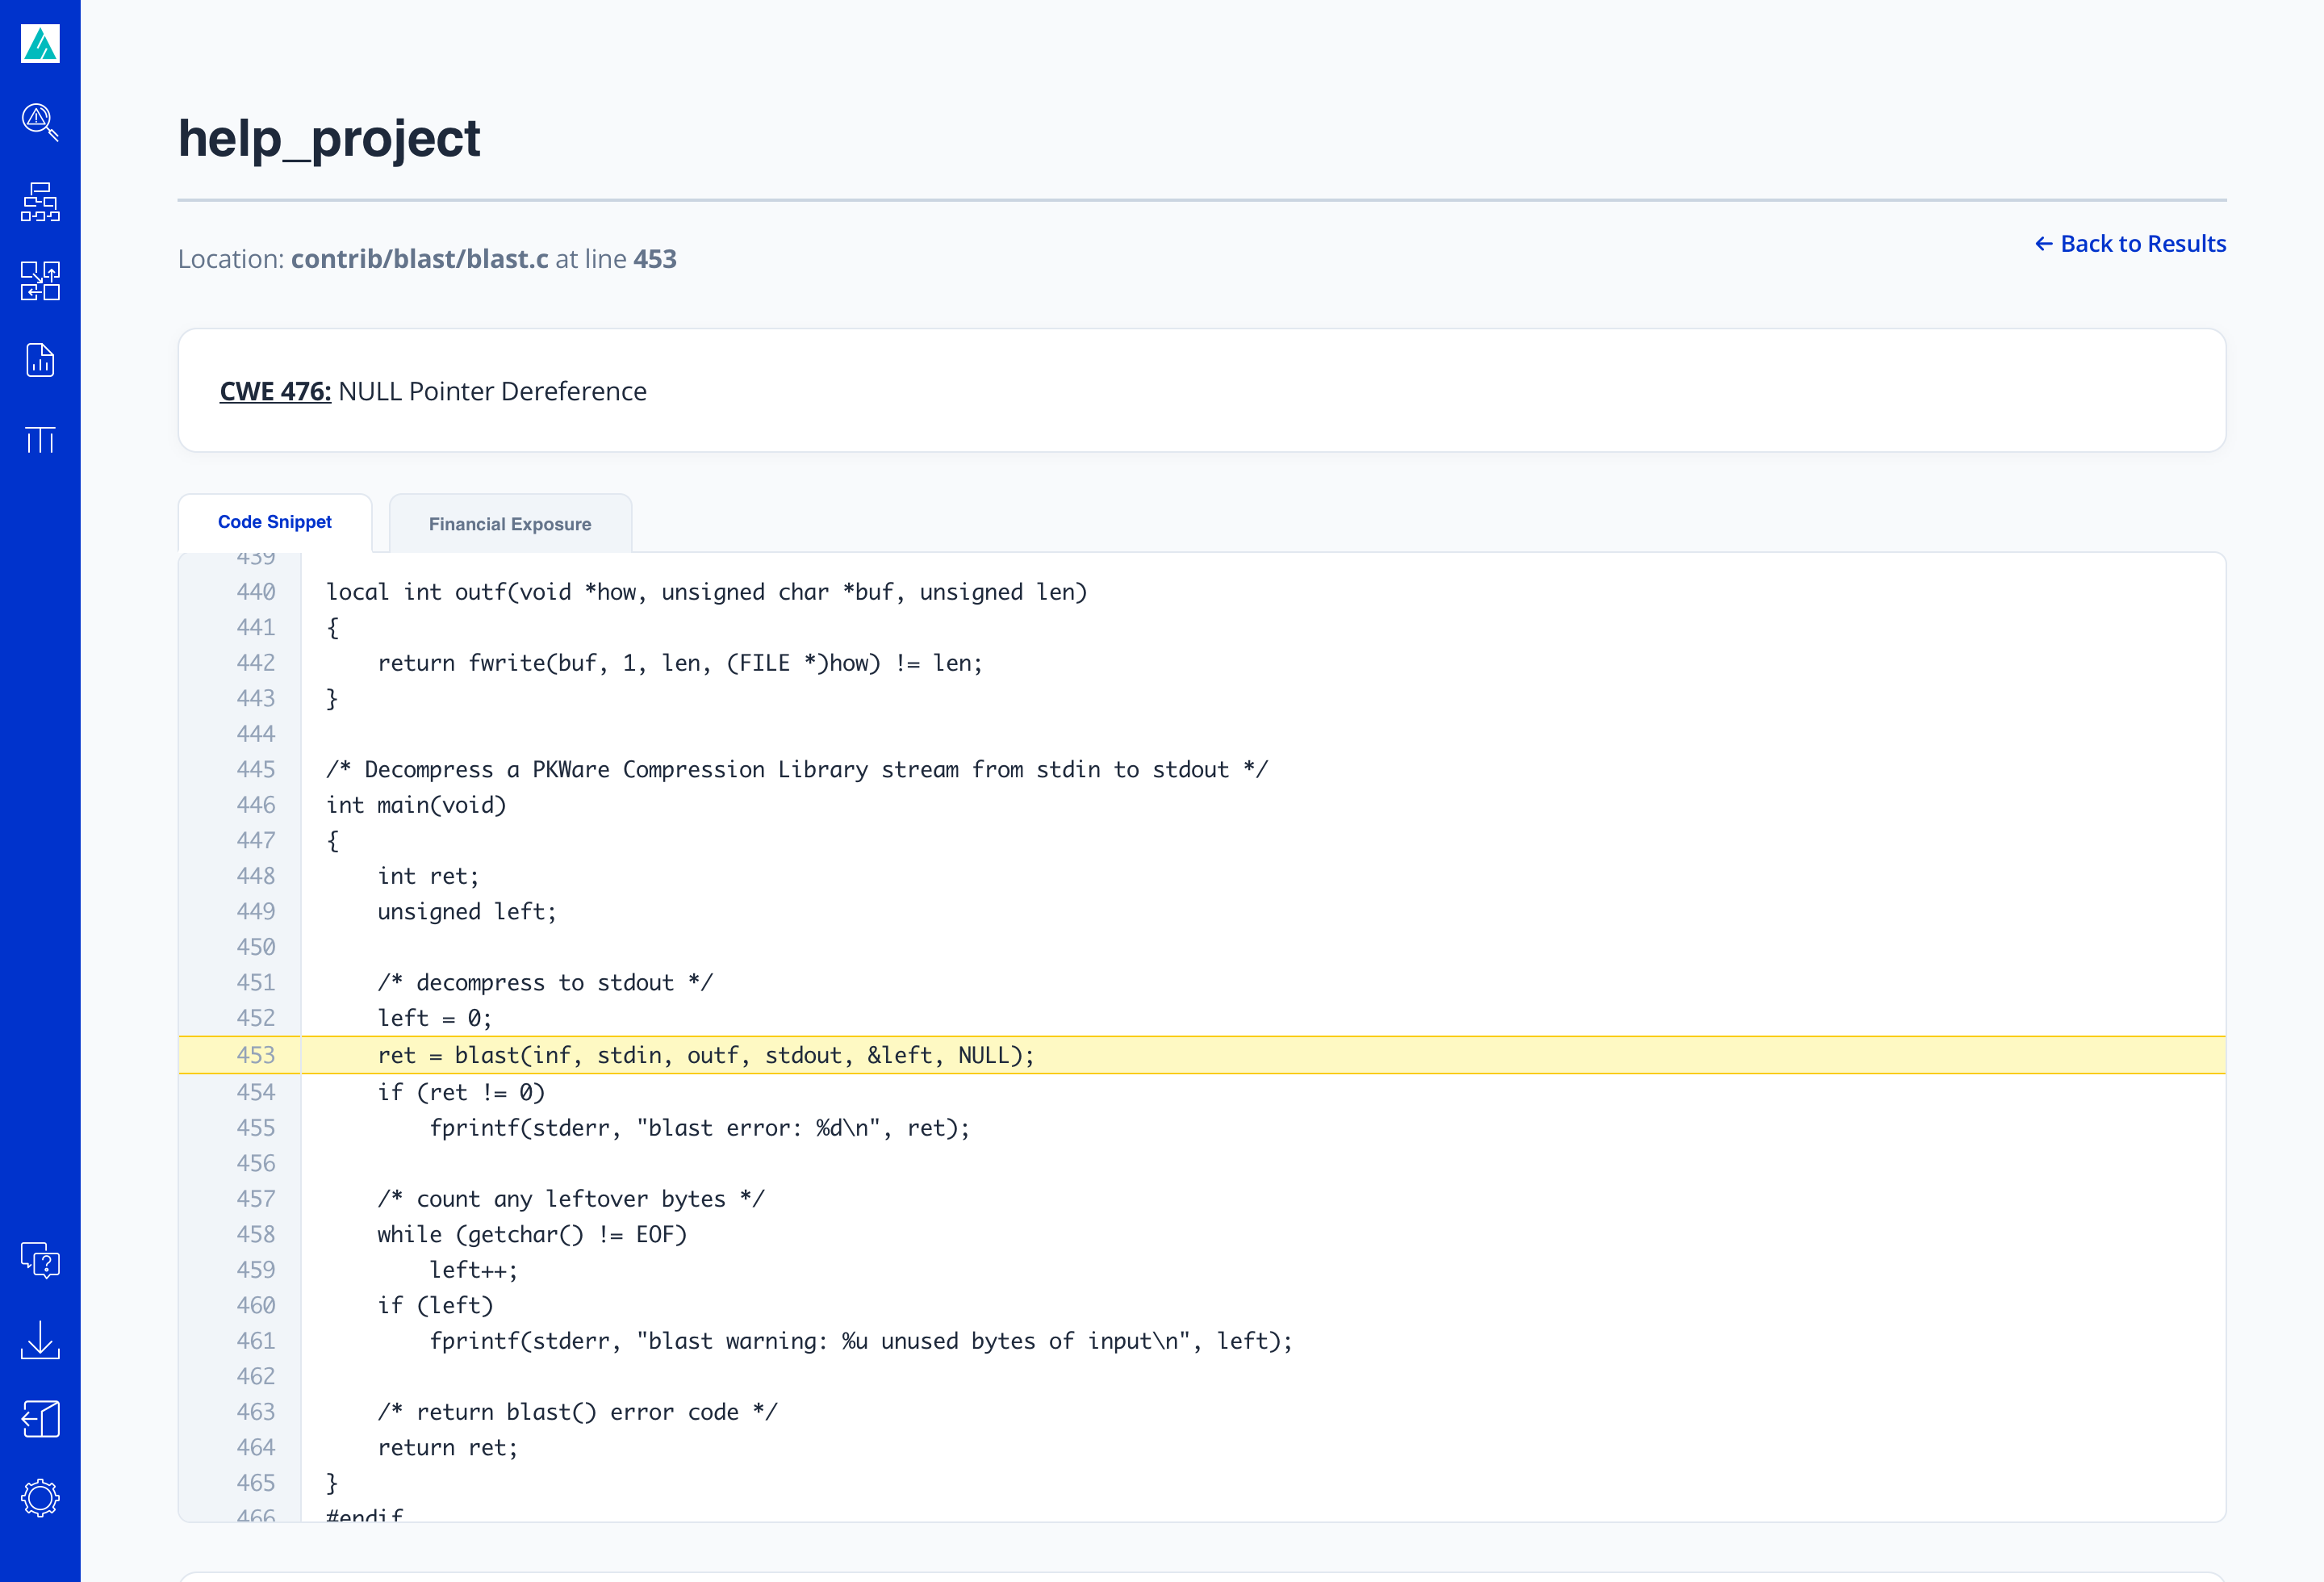
Task: Click the app logo in the sidebar
Action: (40, 43)
